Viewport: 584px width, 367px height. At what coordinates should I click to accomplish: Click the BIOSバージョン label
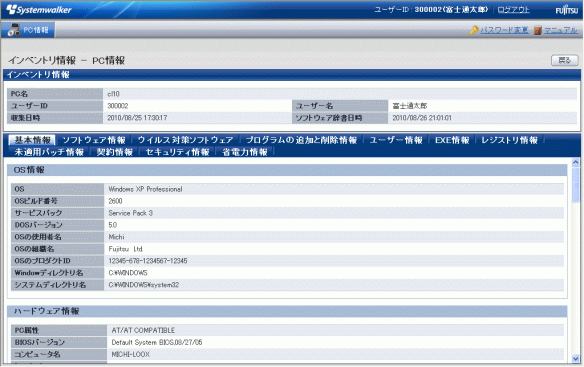point(40,342)
